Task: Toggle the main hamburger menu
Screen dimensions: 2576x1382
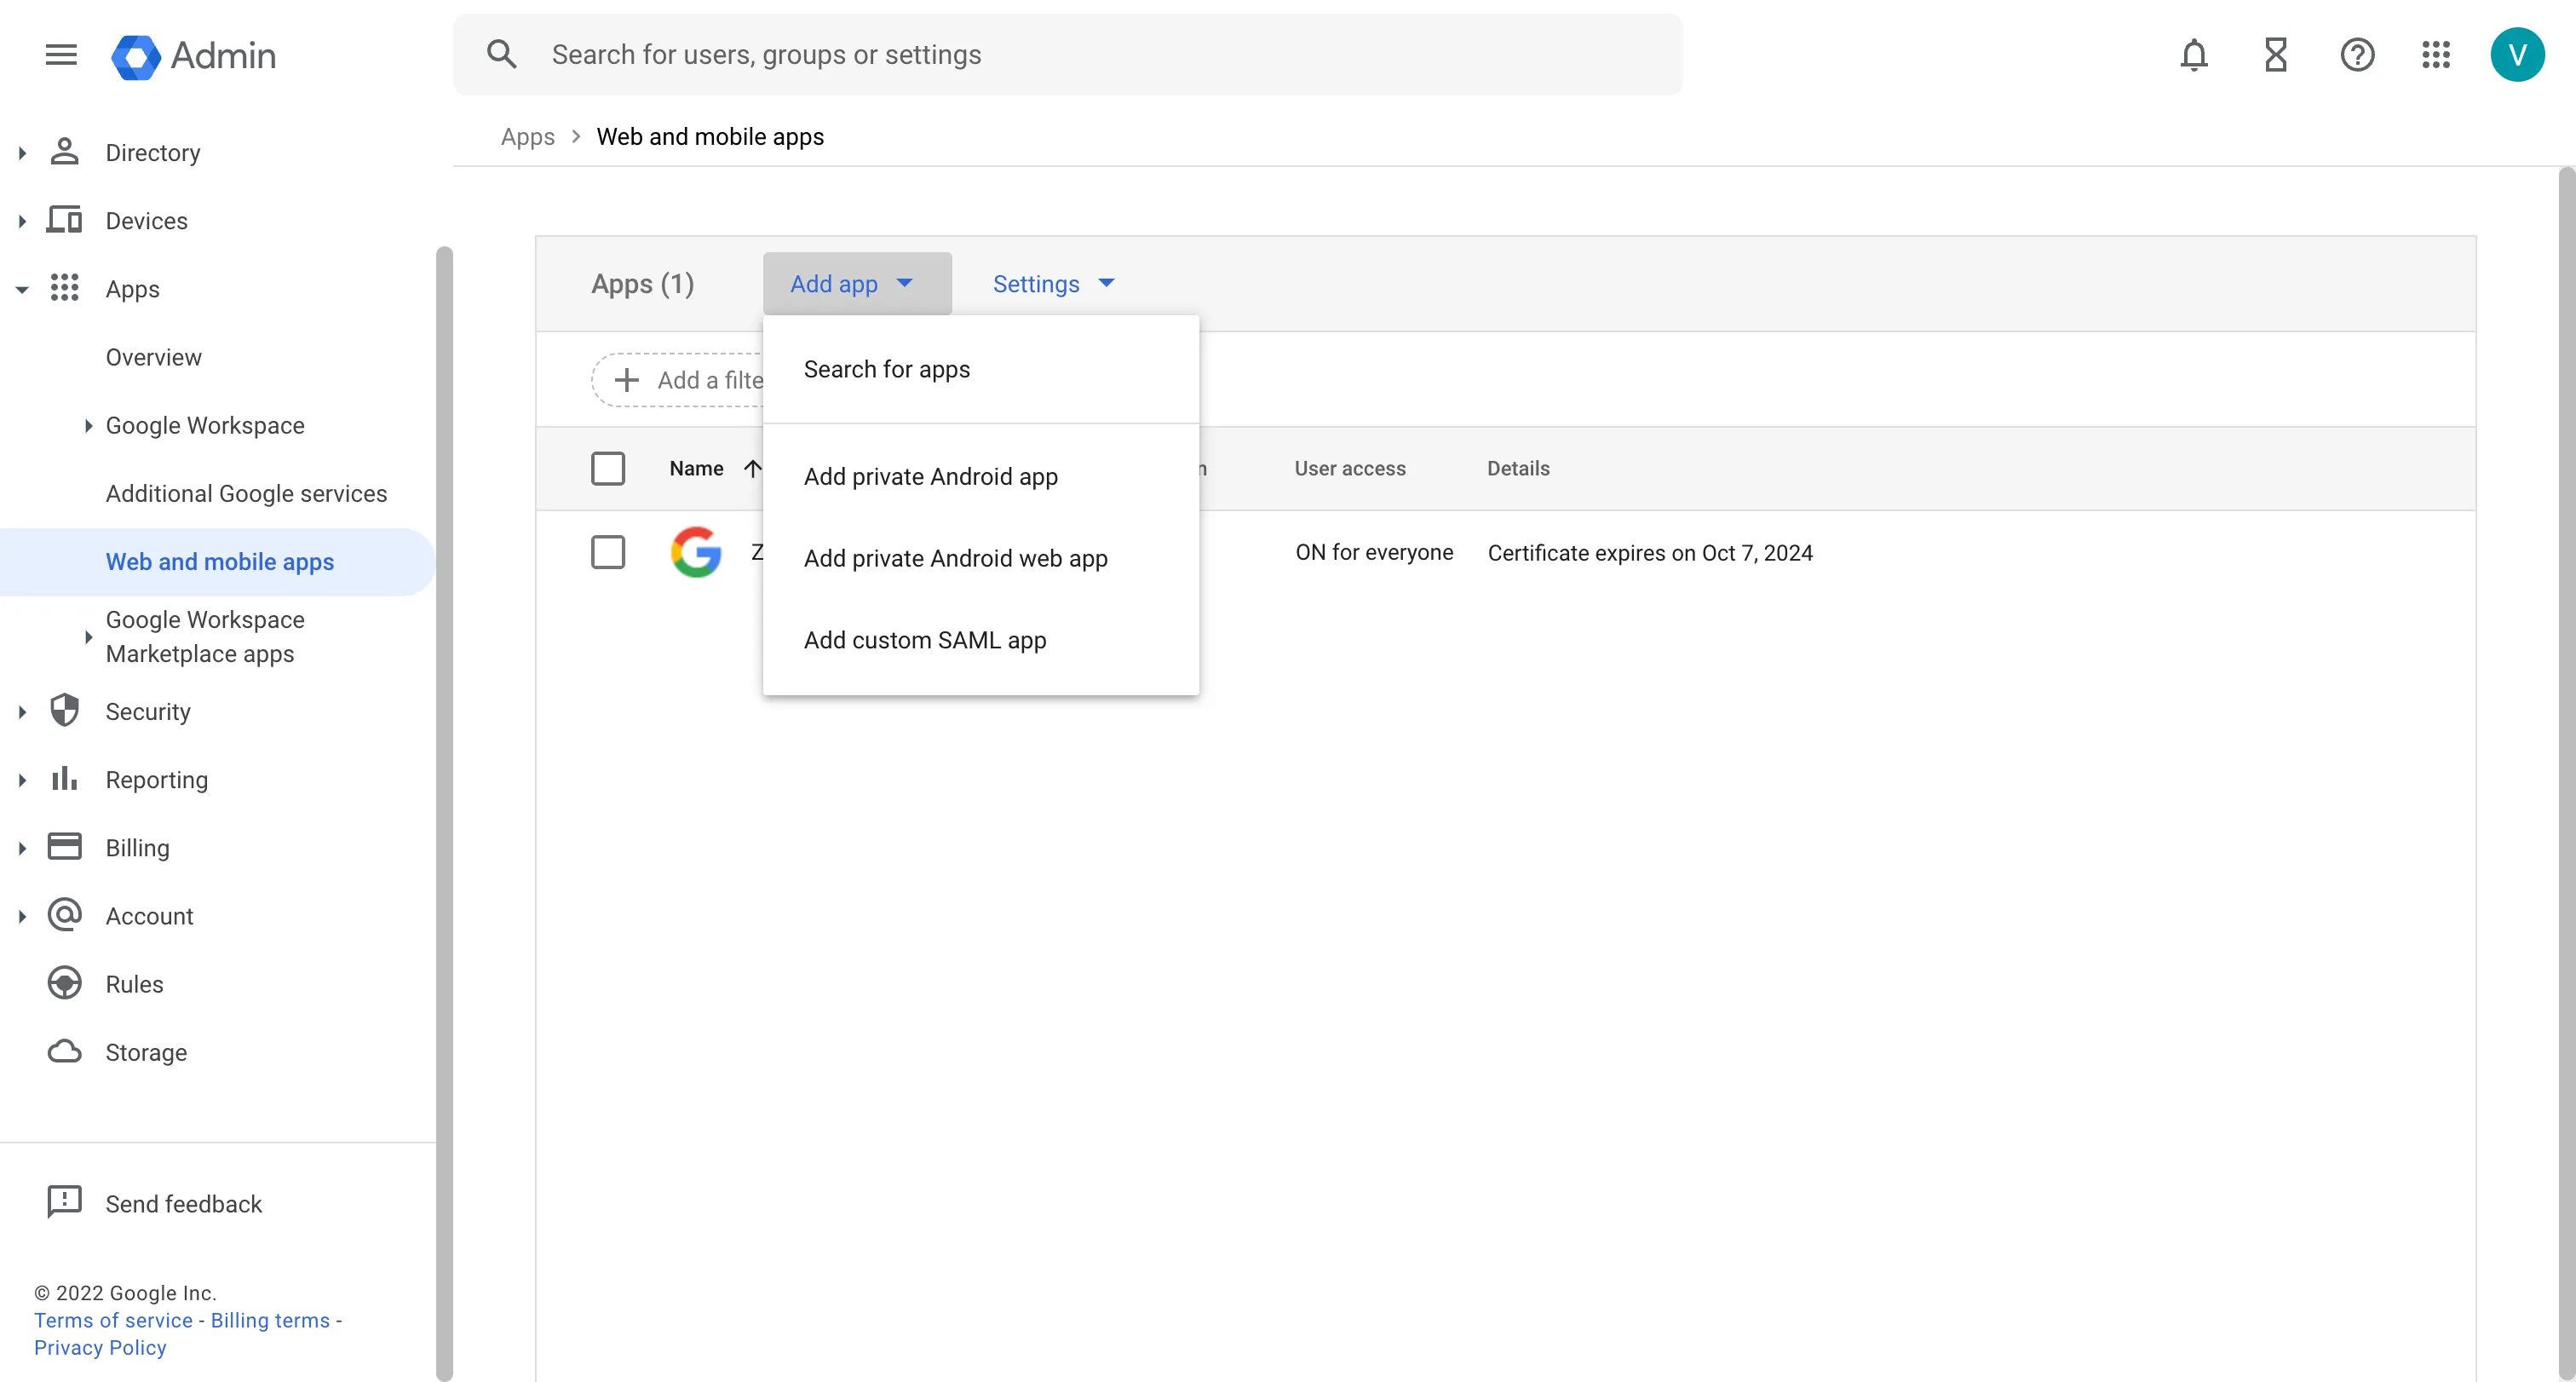Action: click(61, 54)
